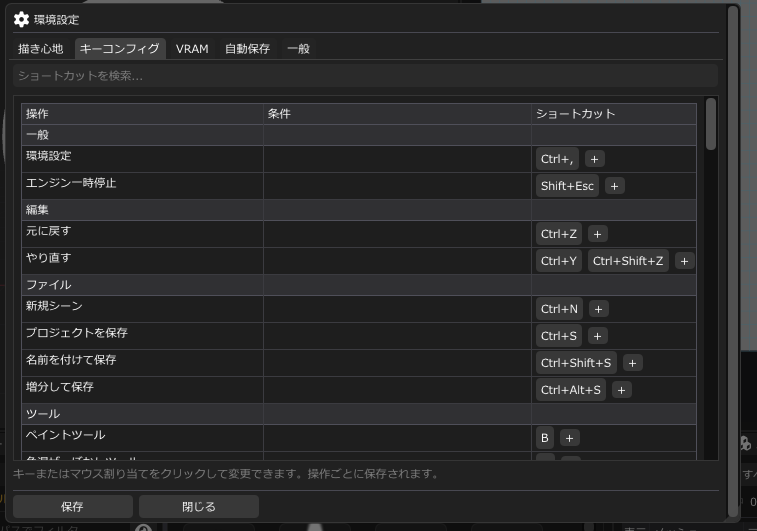
Task: Click the Shift+Esc shortcut for エンジン一時停止
Action: 567,186
